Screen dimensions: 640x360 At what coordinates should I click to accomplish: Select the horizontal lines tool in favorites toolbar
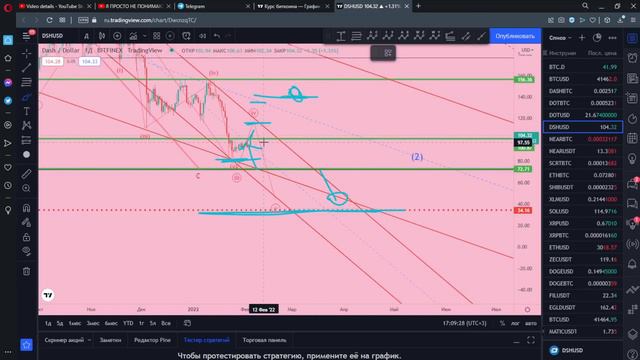(x=356, y=36)
